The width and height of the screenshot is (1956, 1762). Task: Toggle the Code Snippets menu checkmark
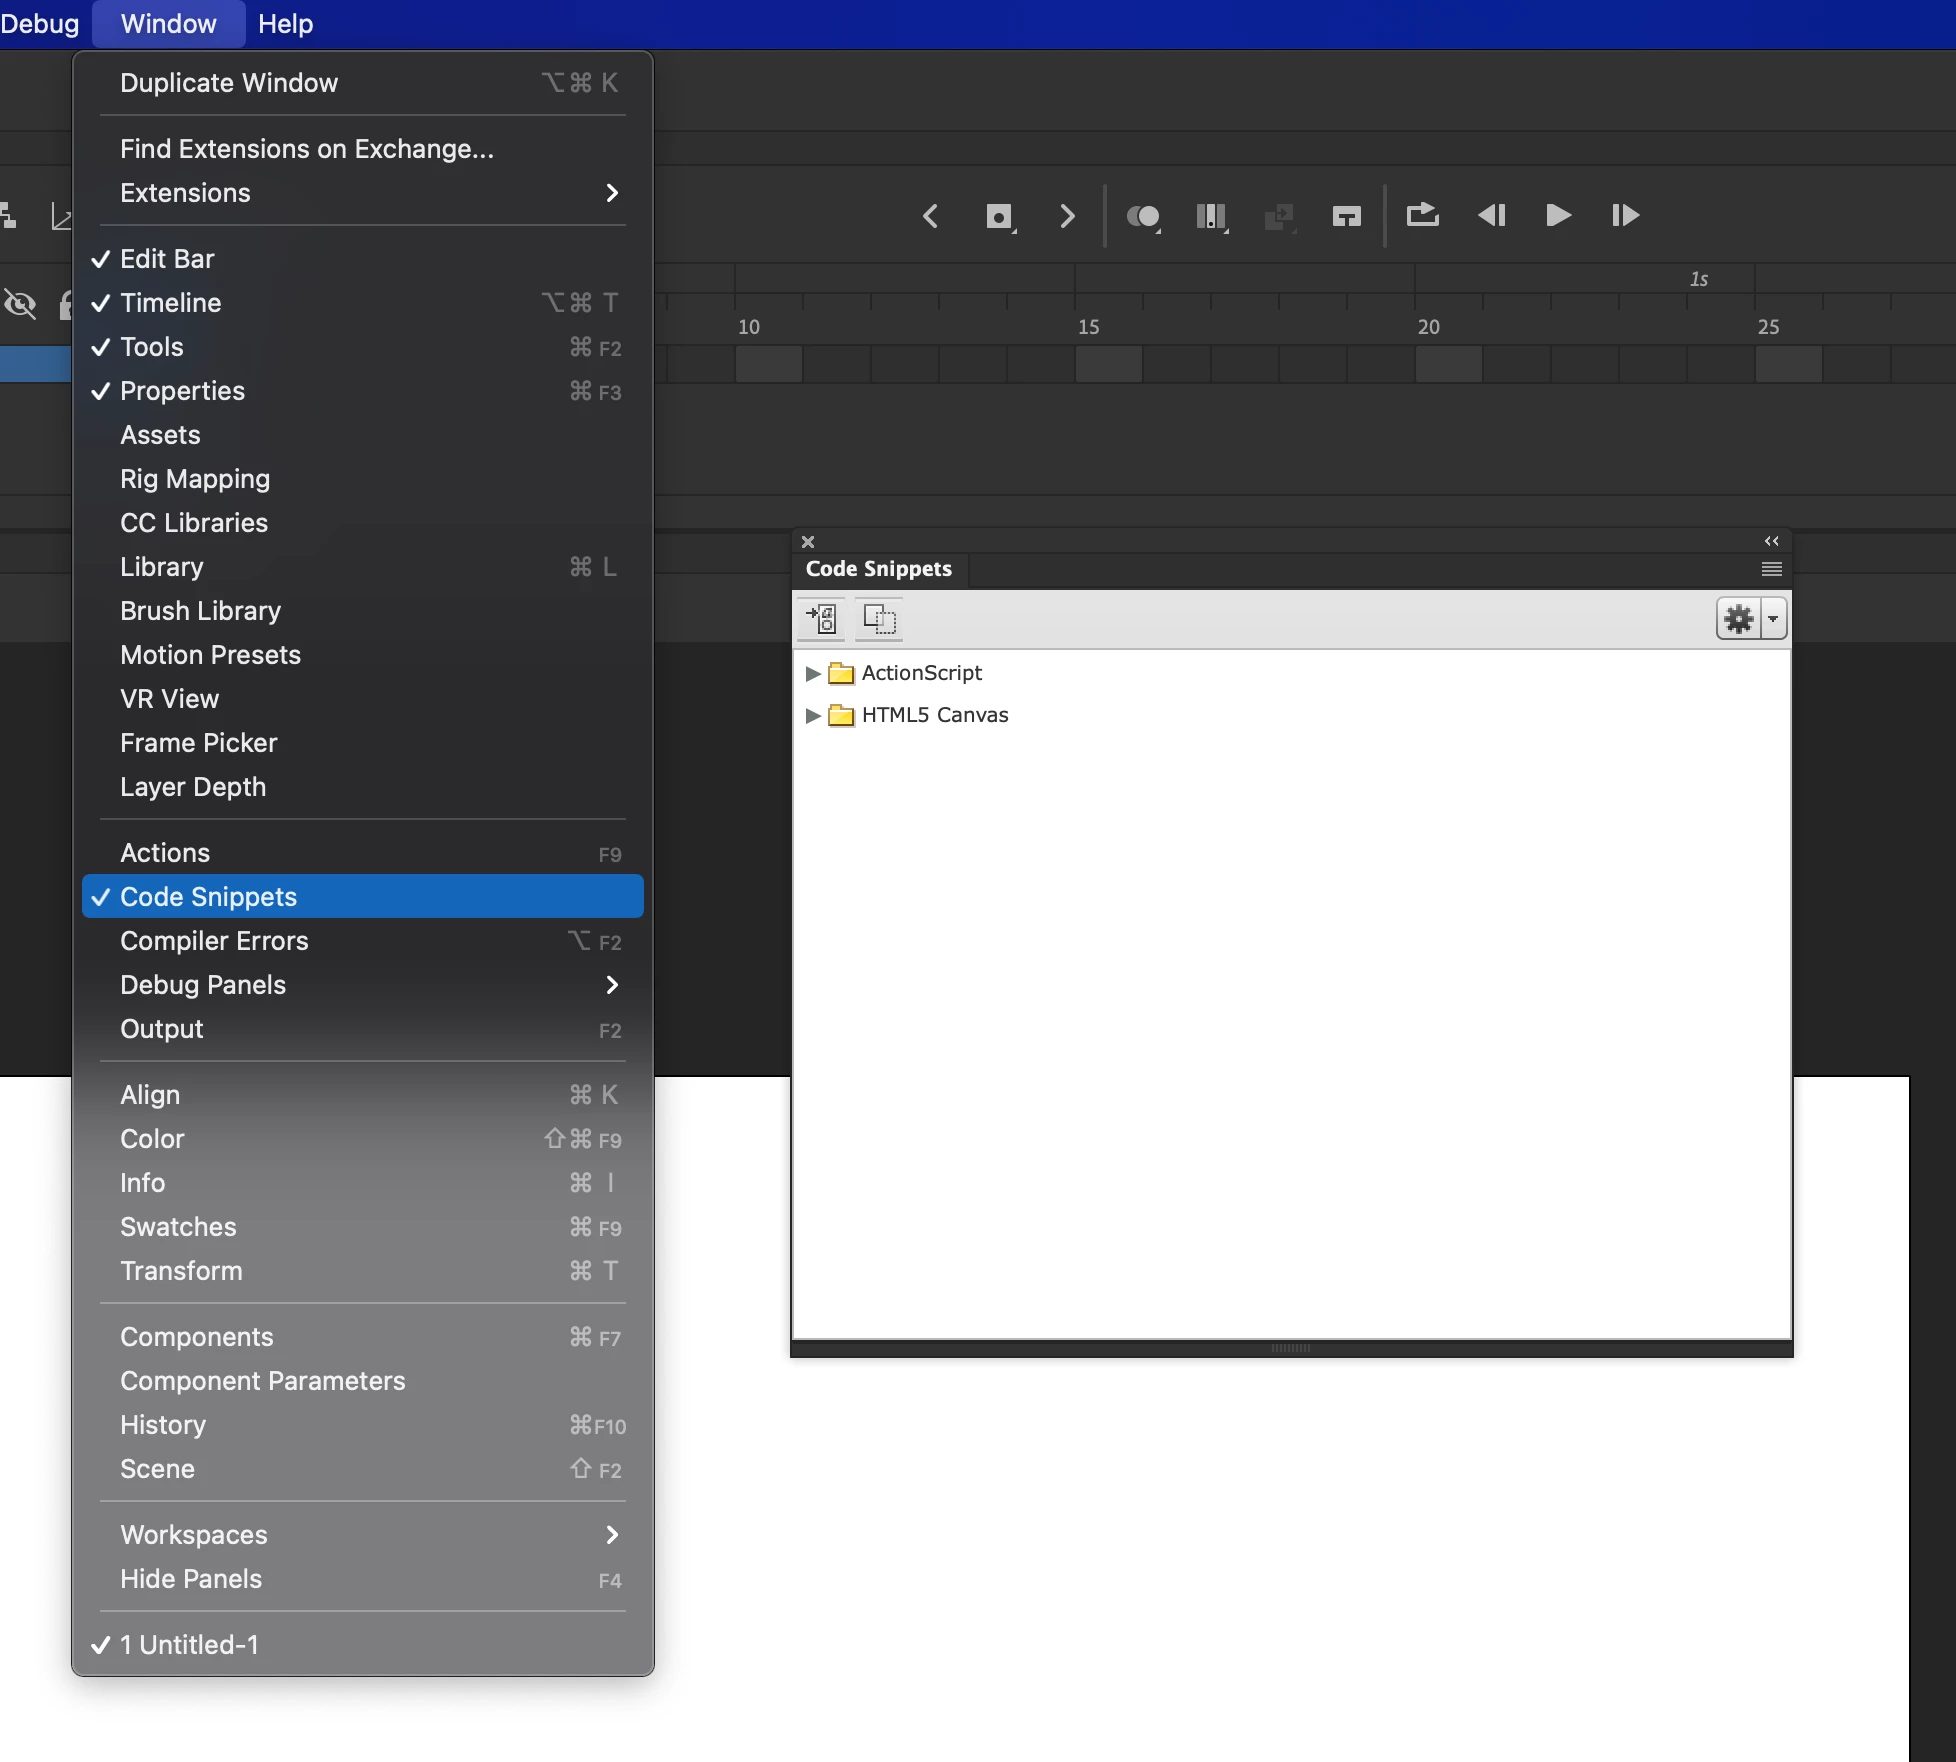209,897
